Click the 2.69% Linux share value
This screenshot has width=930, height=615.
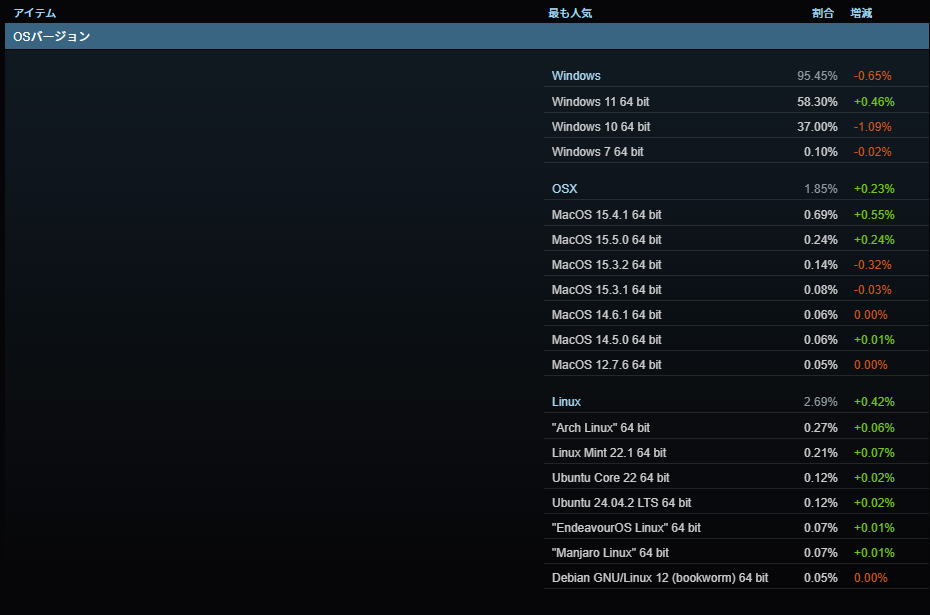[820, 401]
